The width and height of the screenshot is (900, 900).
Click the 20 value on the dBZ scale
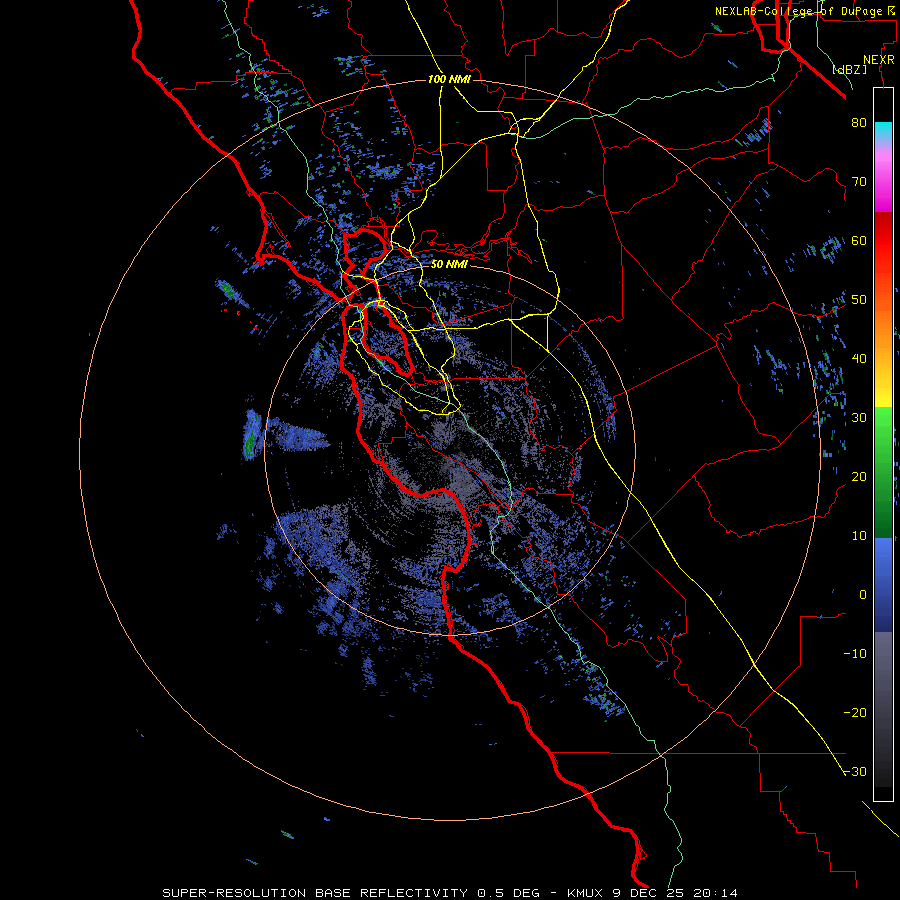[x=859, y=476]
